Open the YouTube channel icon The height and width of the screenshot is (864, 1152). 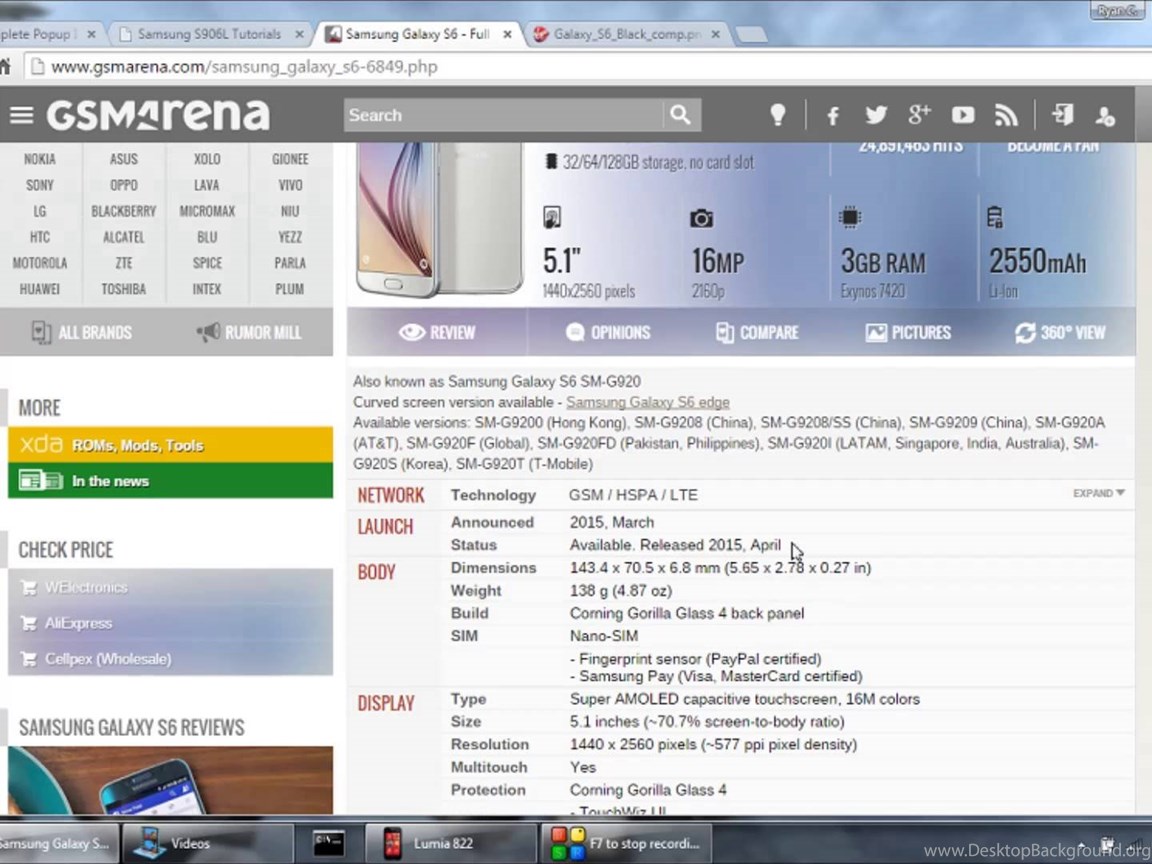962,115
